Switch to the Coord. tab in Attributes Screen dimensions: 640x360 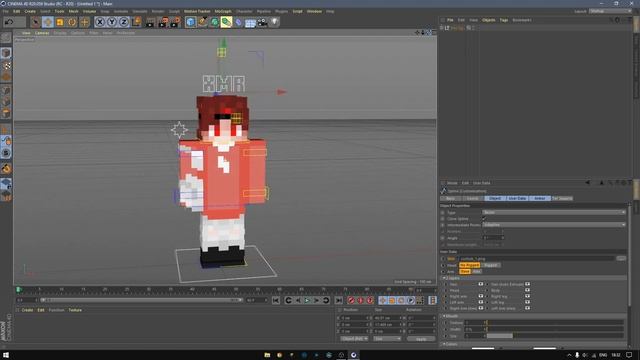(x=473, y=198)
